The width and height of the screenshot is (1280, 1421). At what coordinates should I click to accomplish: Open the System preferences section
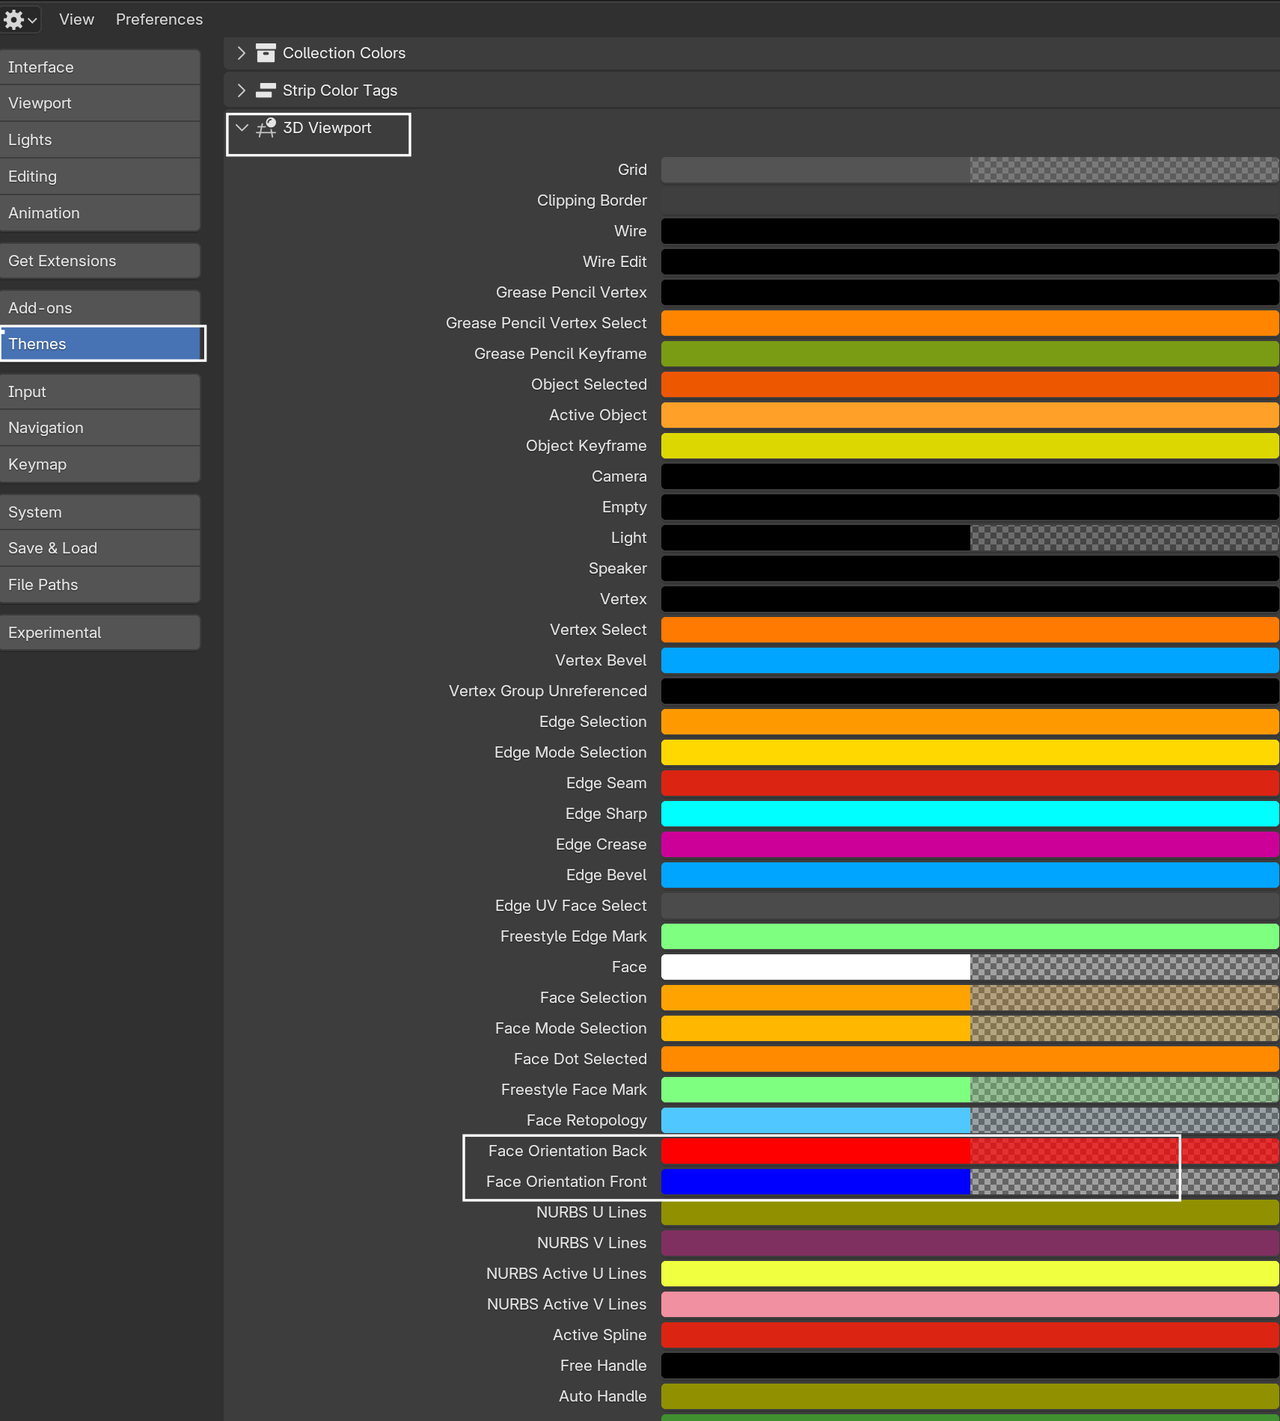[100, 512]
